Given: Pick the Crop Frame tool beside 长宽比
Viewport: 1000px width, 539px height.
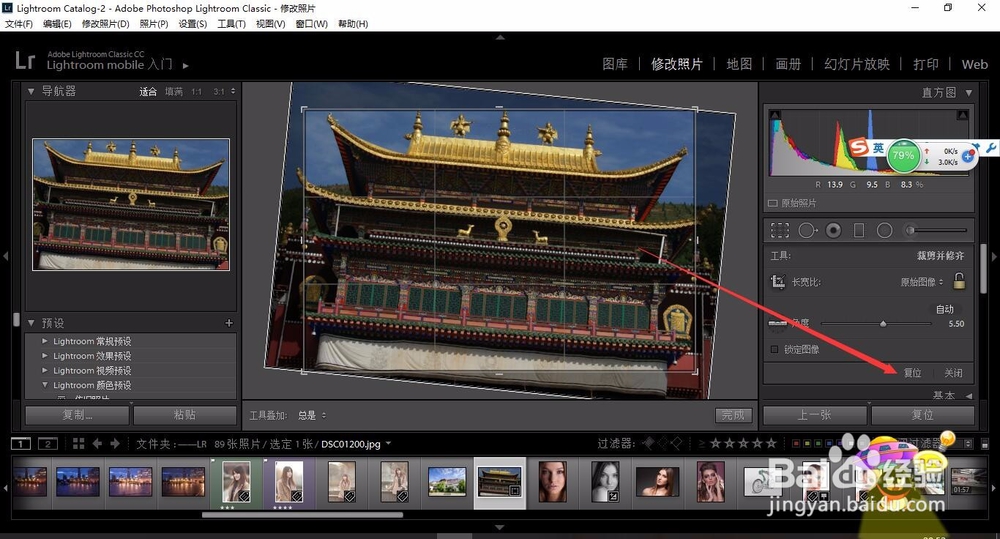Looking at the screenshot, I should (777, 281).
